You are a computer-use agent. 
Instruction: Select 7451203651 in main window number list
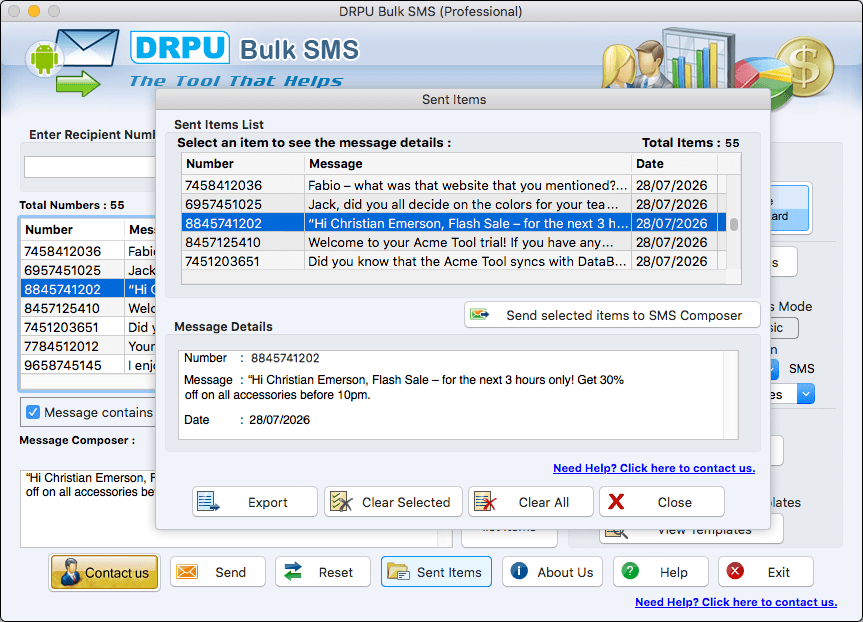click(88, 327)
